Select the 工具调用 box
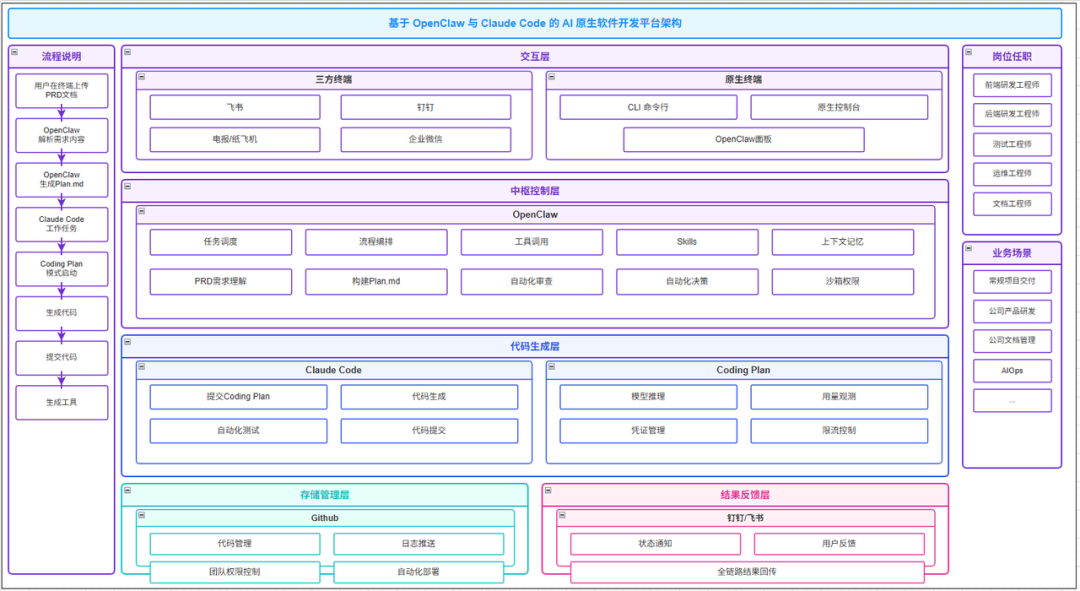This screenshot has height=591, width=1080. pos(532,242)
